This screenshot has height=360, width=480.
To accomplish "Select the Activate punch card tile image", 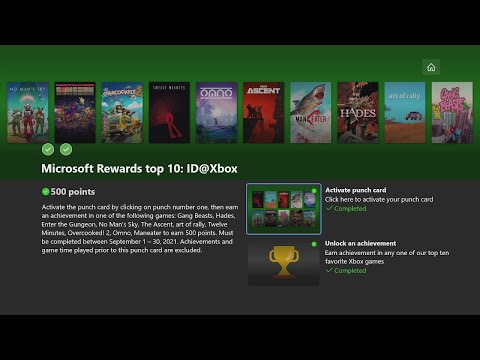I will 284,209.
